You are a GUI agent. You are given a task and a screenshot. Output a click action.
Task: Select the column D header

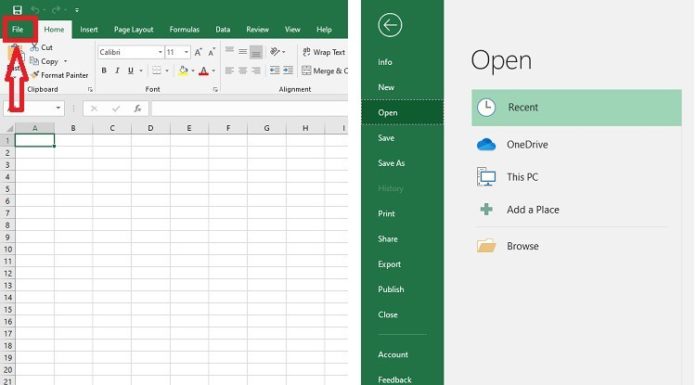(x=150, y=128)
